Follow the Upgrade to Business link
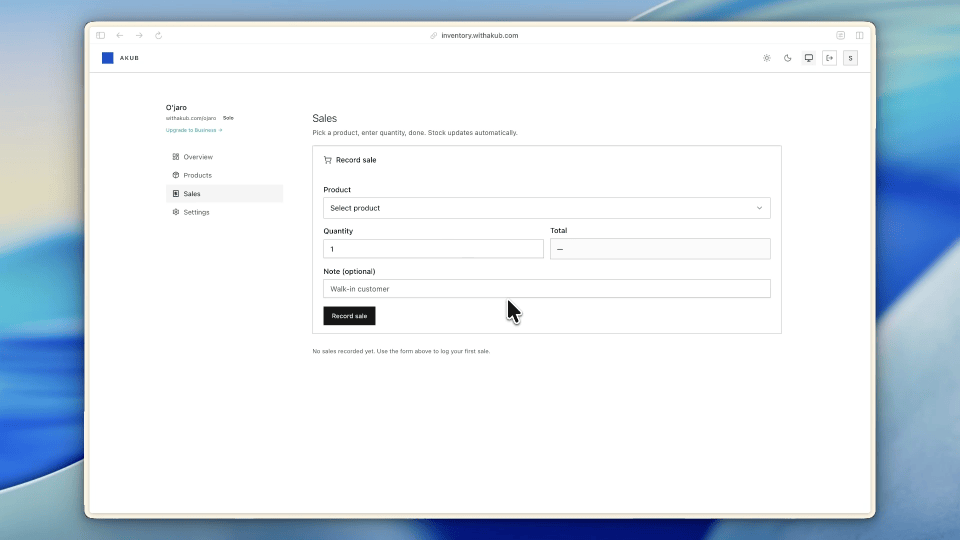The height and width of the screenshot is (540, 960). [193, 130]
